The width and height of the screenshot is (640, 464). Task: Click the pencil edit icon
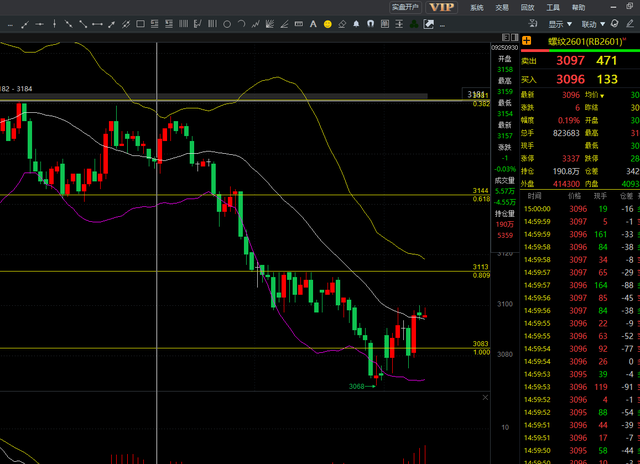coord(630,24)
